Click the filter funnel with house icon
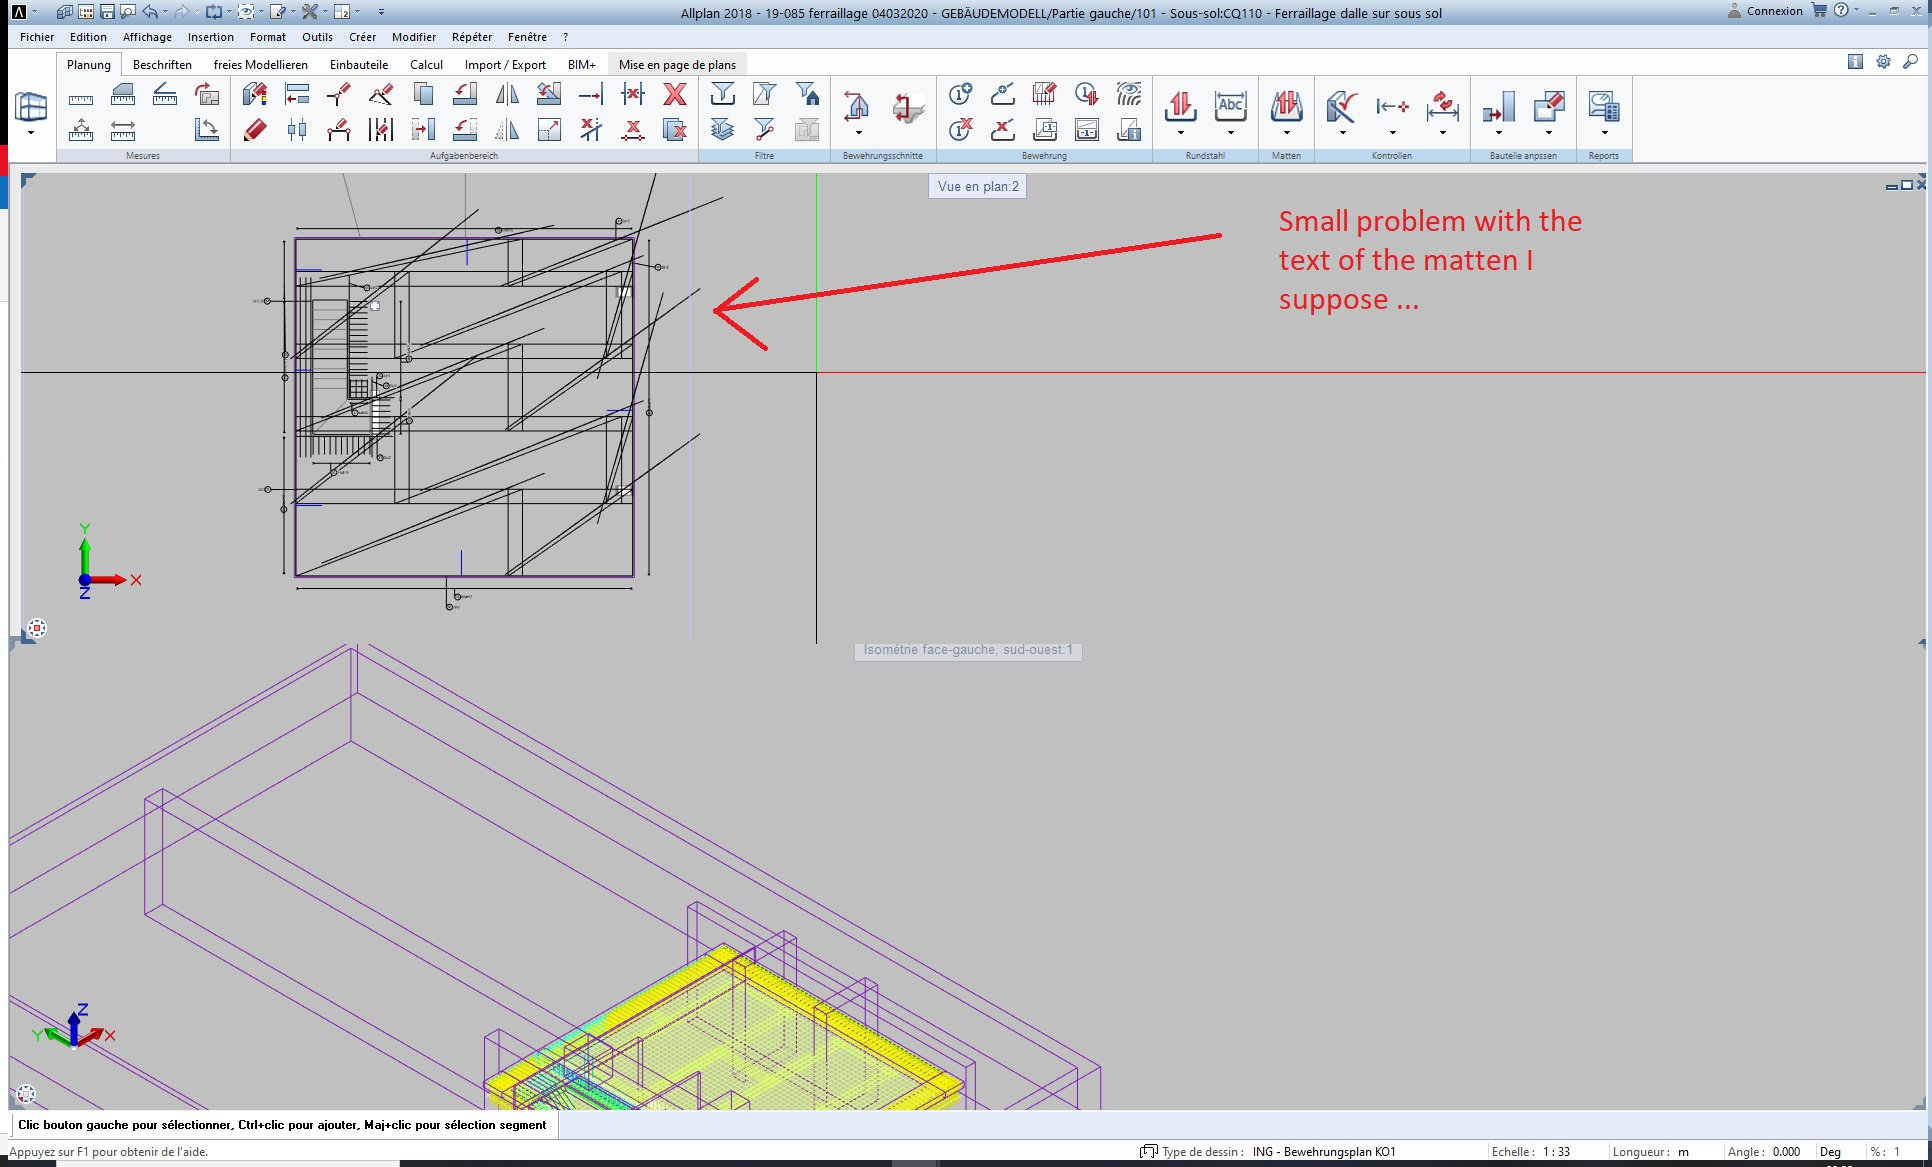 click(x=807, y=95)
